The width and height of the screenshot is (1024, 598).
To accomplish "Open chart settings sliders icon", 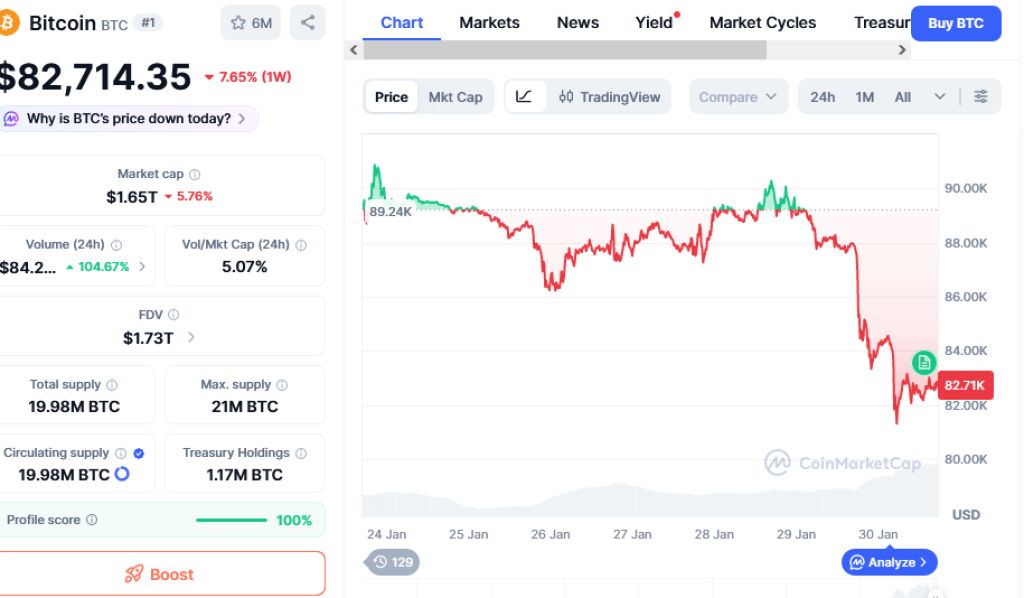I will click(x=981, y=97).
